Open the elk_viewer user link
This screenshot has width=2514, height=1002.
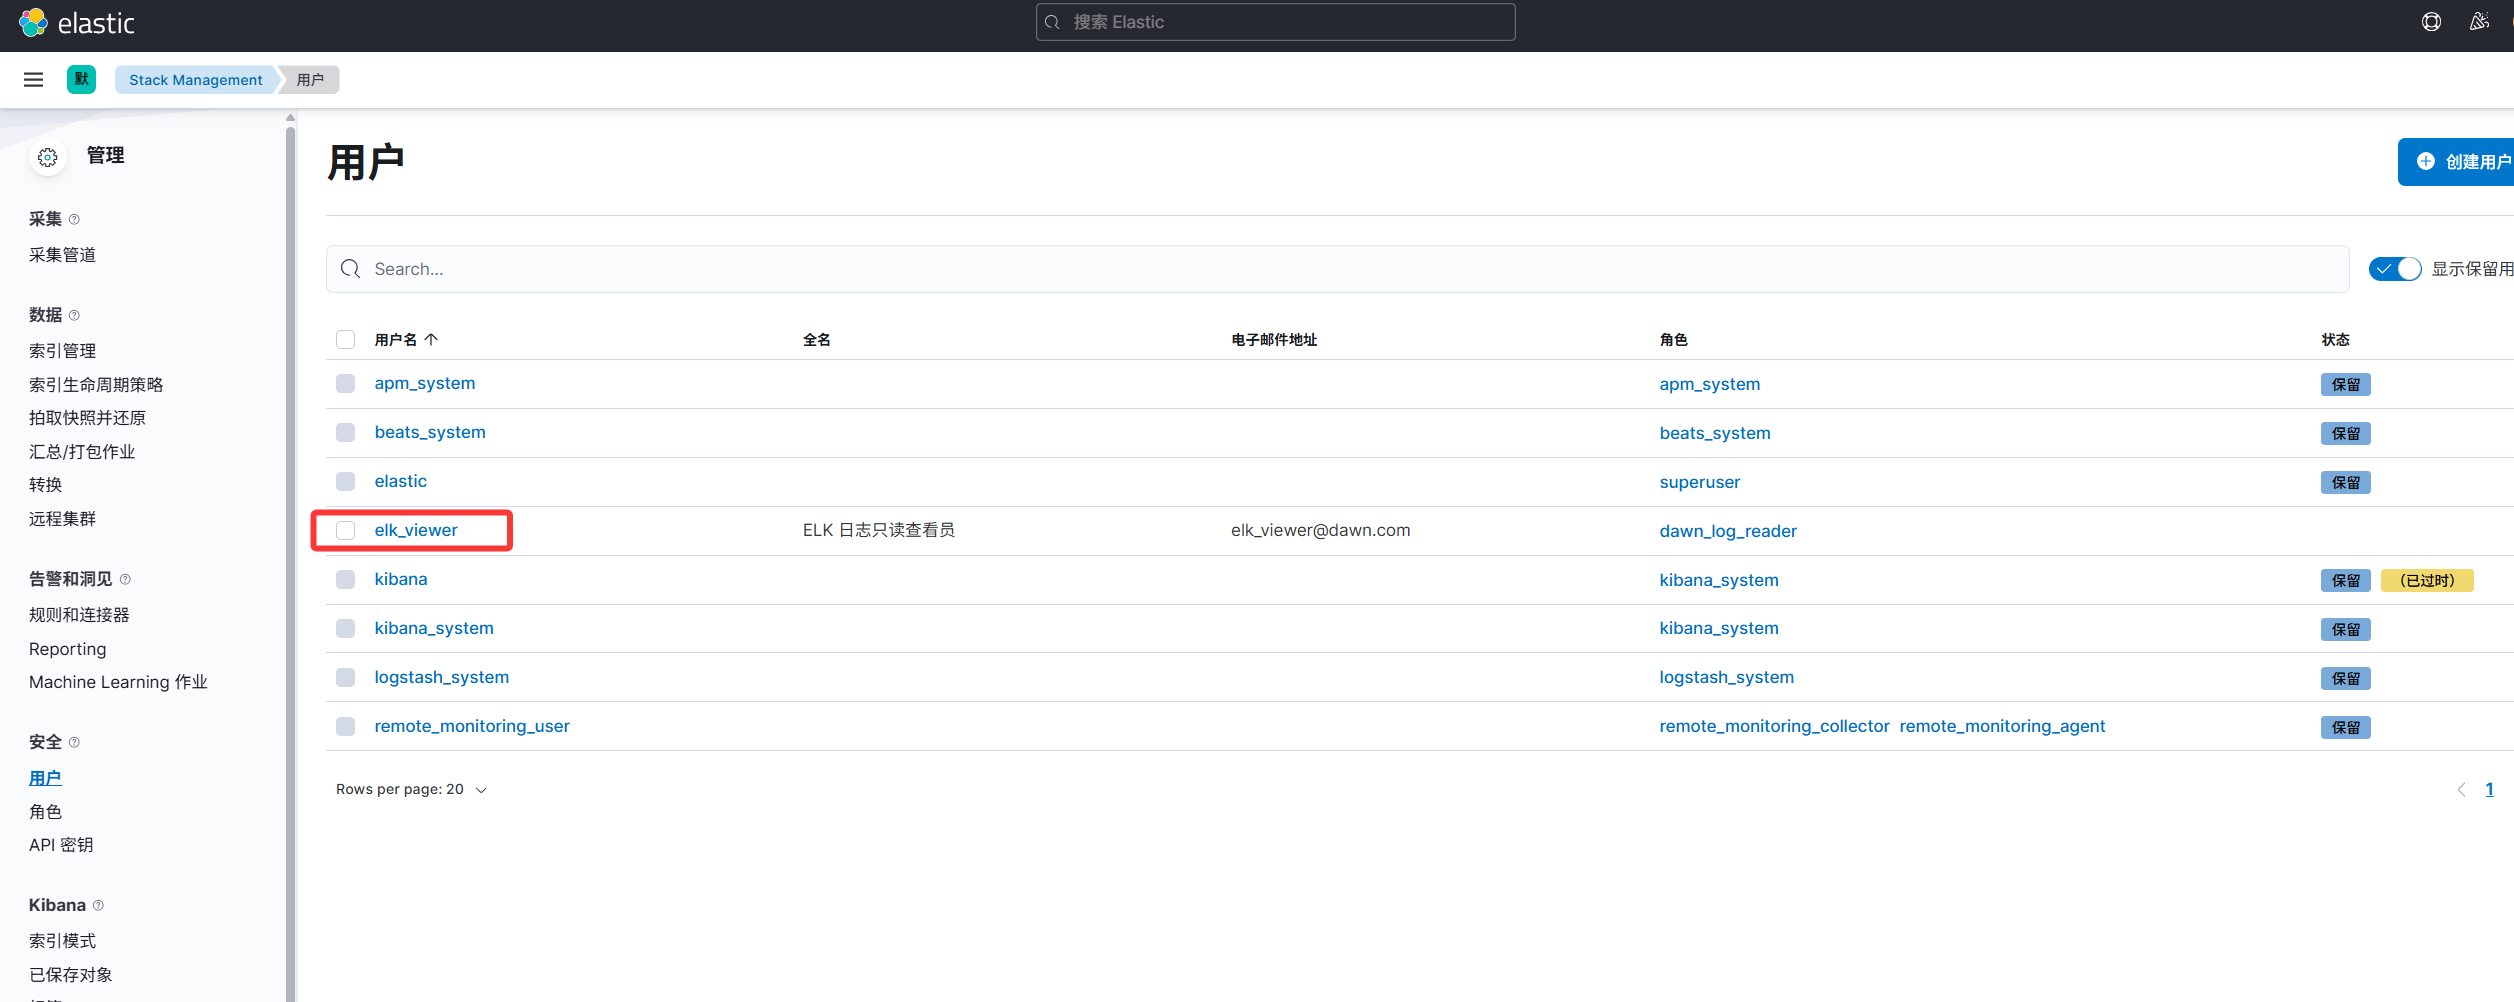click(416, 530)
